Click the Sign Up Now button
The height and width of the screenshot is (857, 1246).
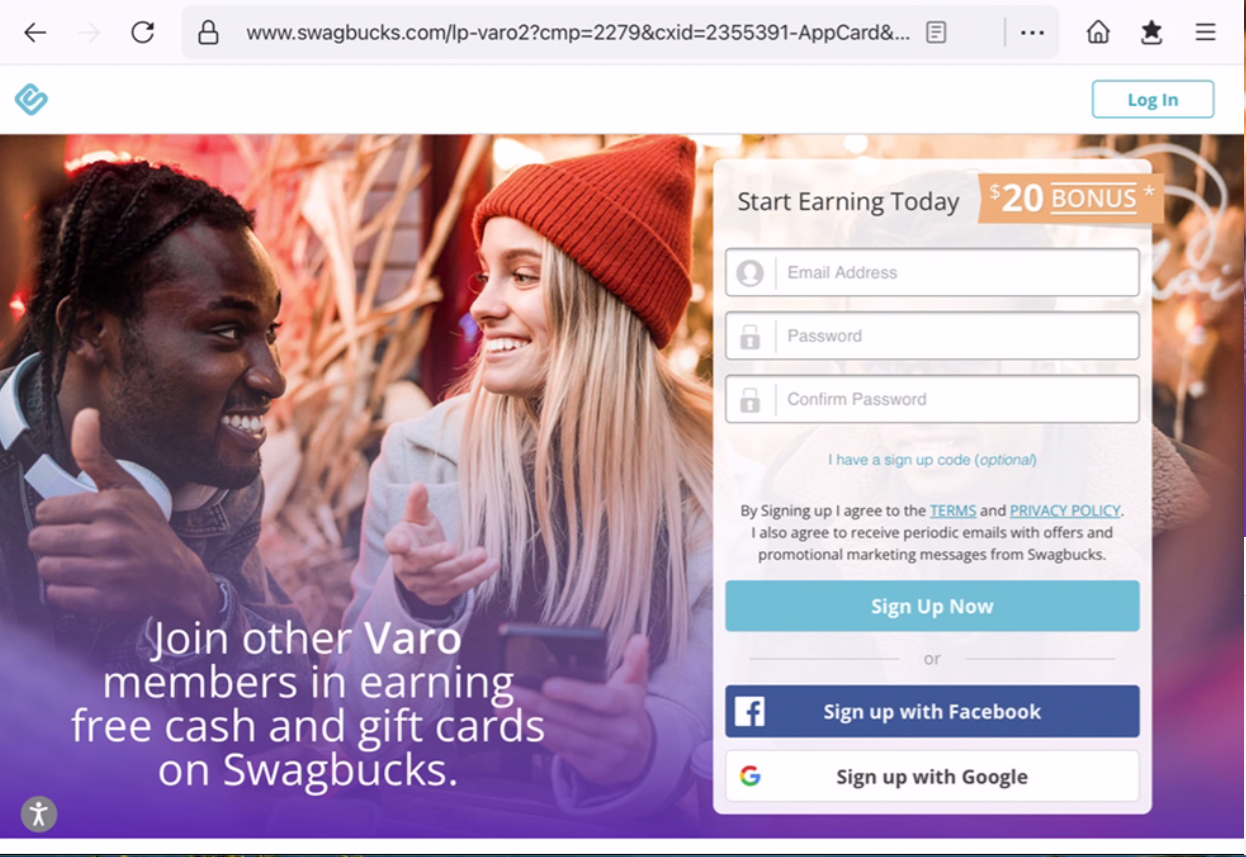[x=932, y=606]
